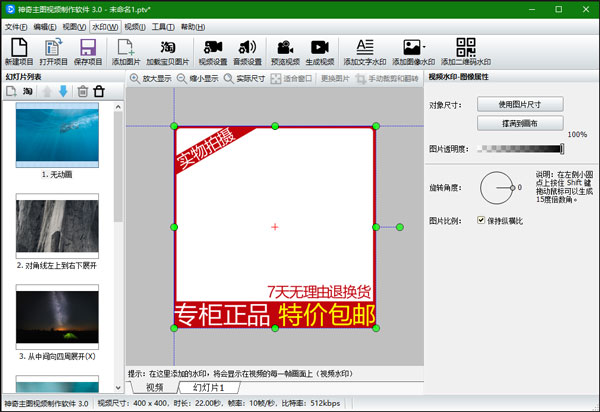Open the 水印(W) menu
The width and height of the screenshot is (600, 412).
(x=103, y=26)
